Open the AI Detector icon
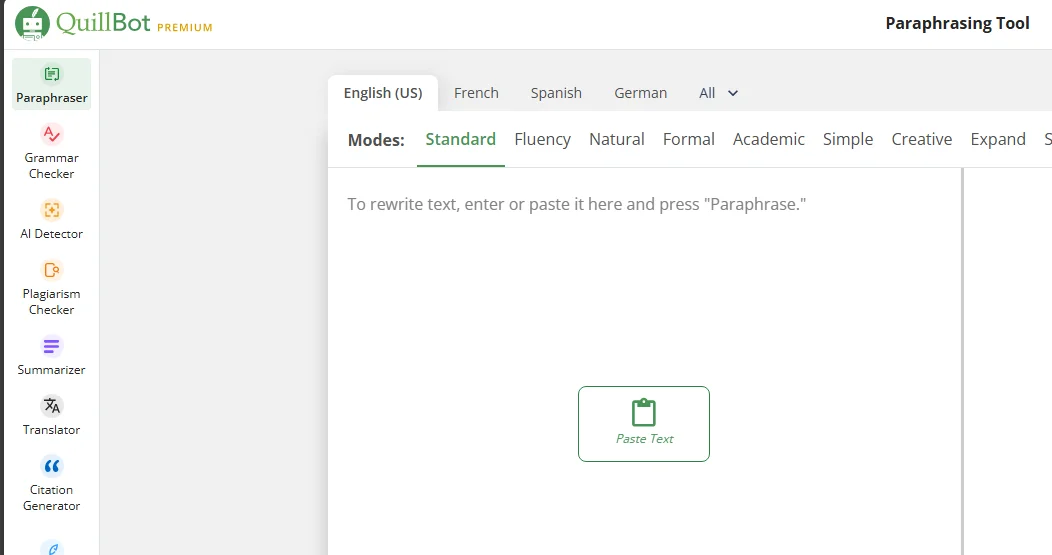Viewport: 1052px width, 555px height. 52,209
